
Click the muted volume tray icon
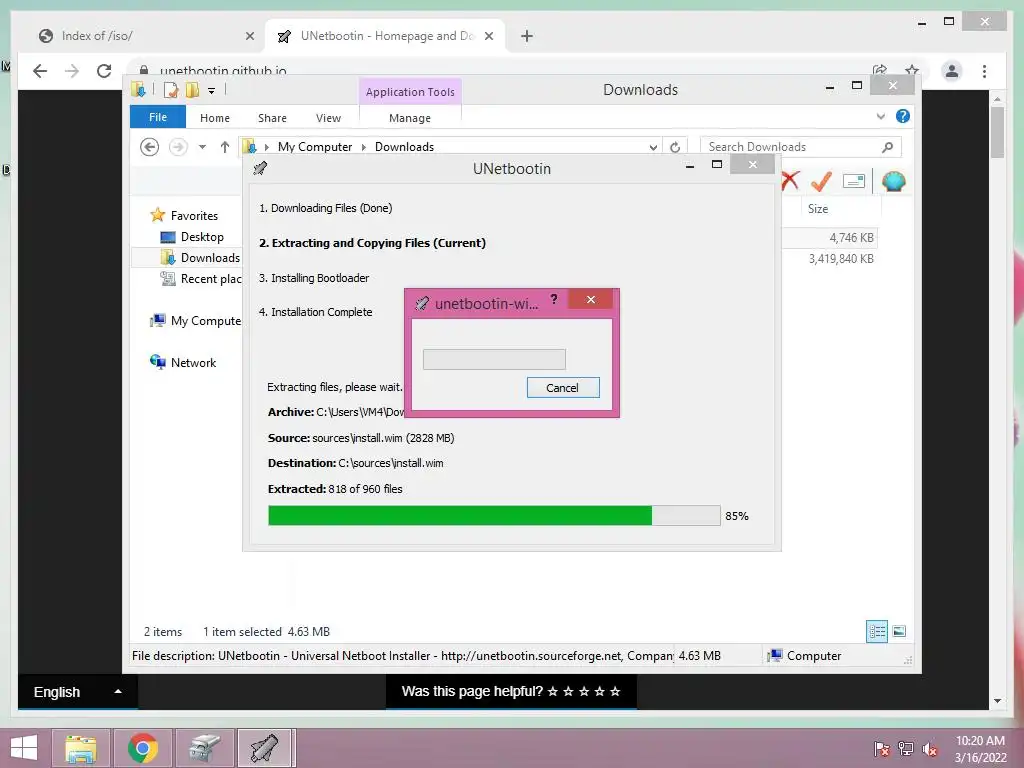click(x=930, y=749)
